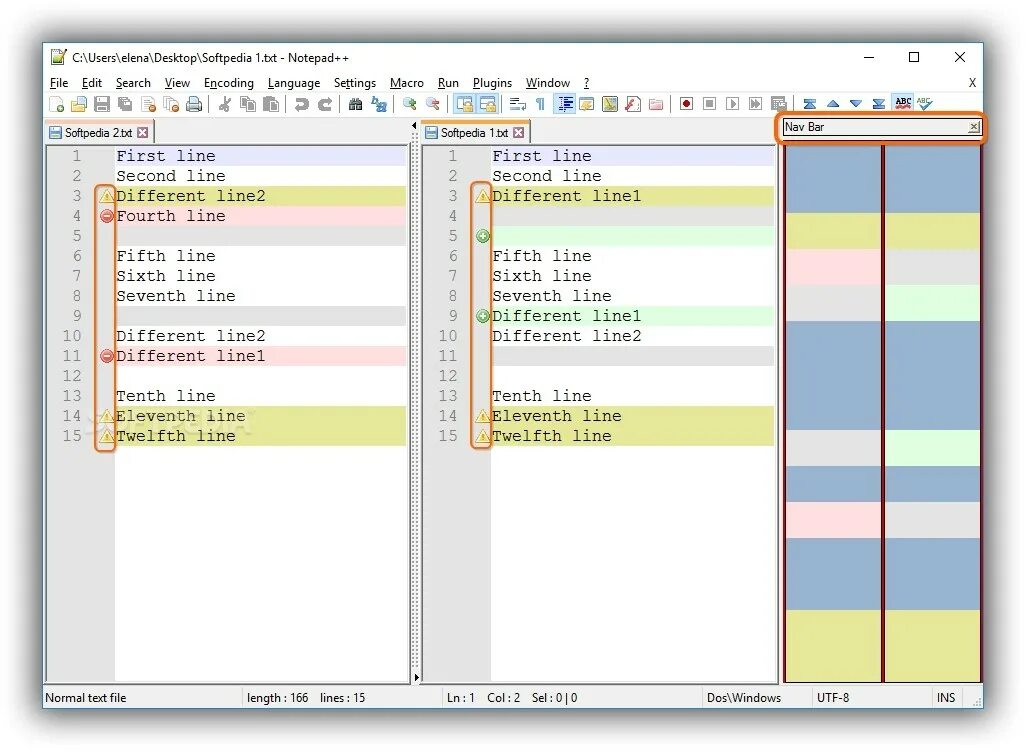Toggle show all characters pilcrow icon
The width and height of the screenshot is (1026, 751).
[540, 104]
